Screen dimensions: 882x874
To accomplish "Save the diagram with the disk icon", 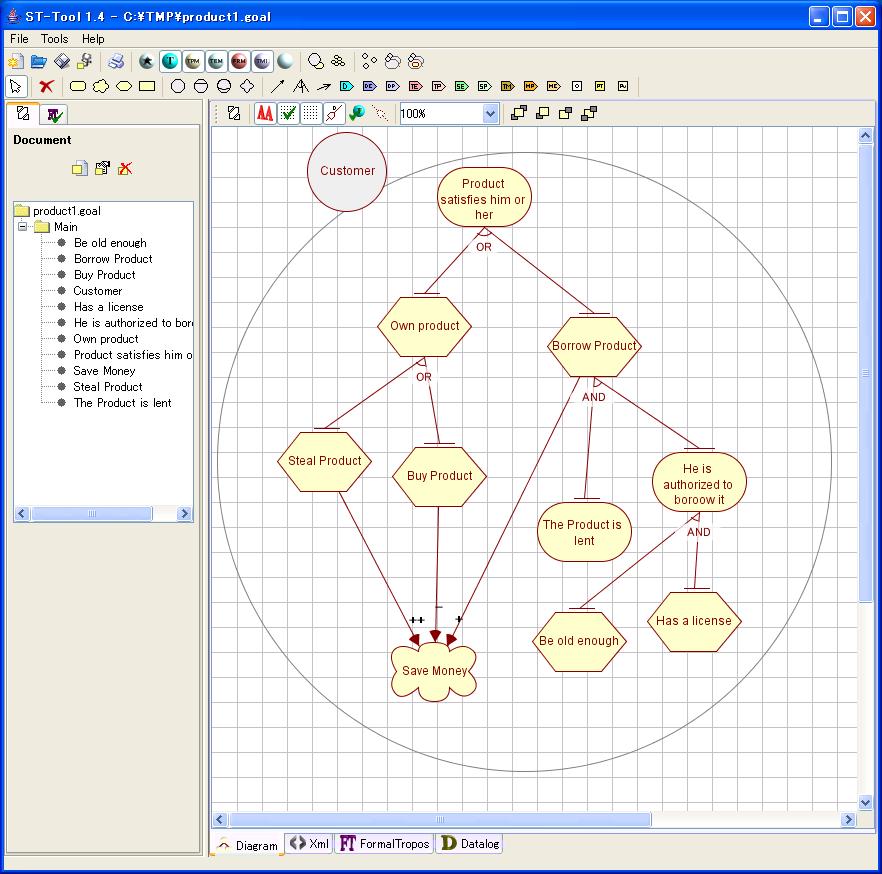I will pyautogui.click(x=62, y=61).
